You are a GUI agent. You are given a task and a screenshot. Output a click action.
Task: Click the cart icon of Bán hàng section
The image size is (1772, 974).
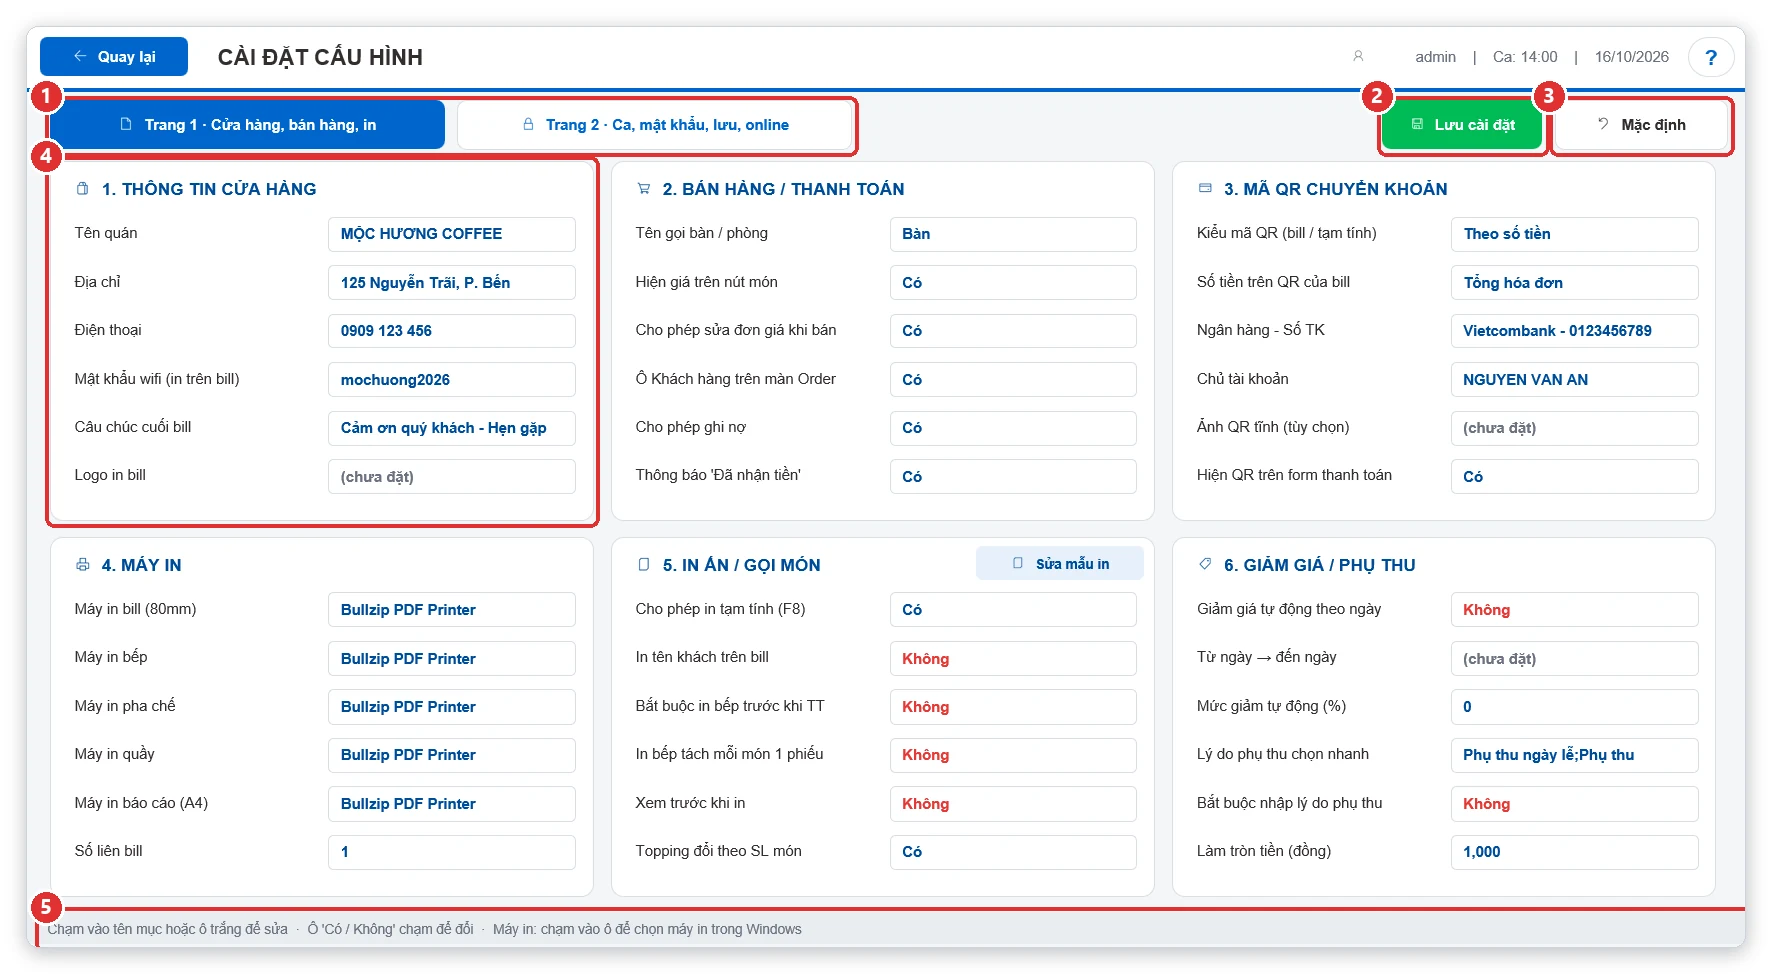(x=644, y=188)
